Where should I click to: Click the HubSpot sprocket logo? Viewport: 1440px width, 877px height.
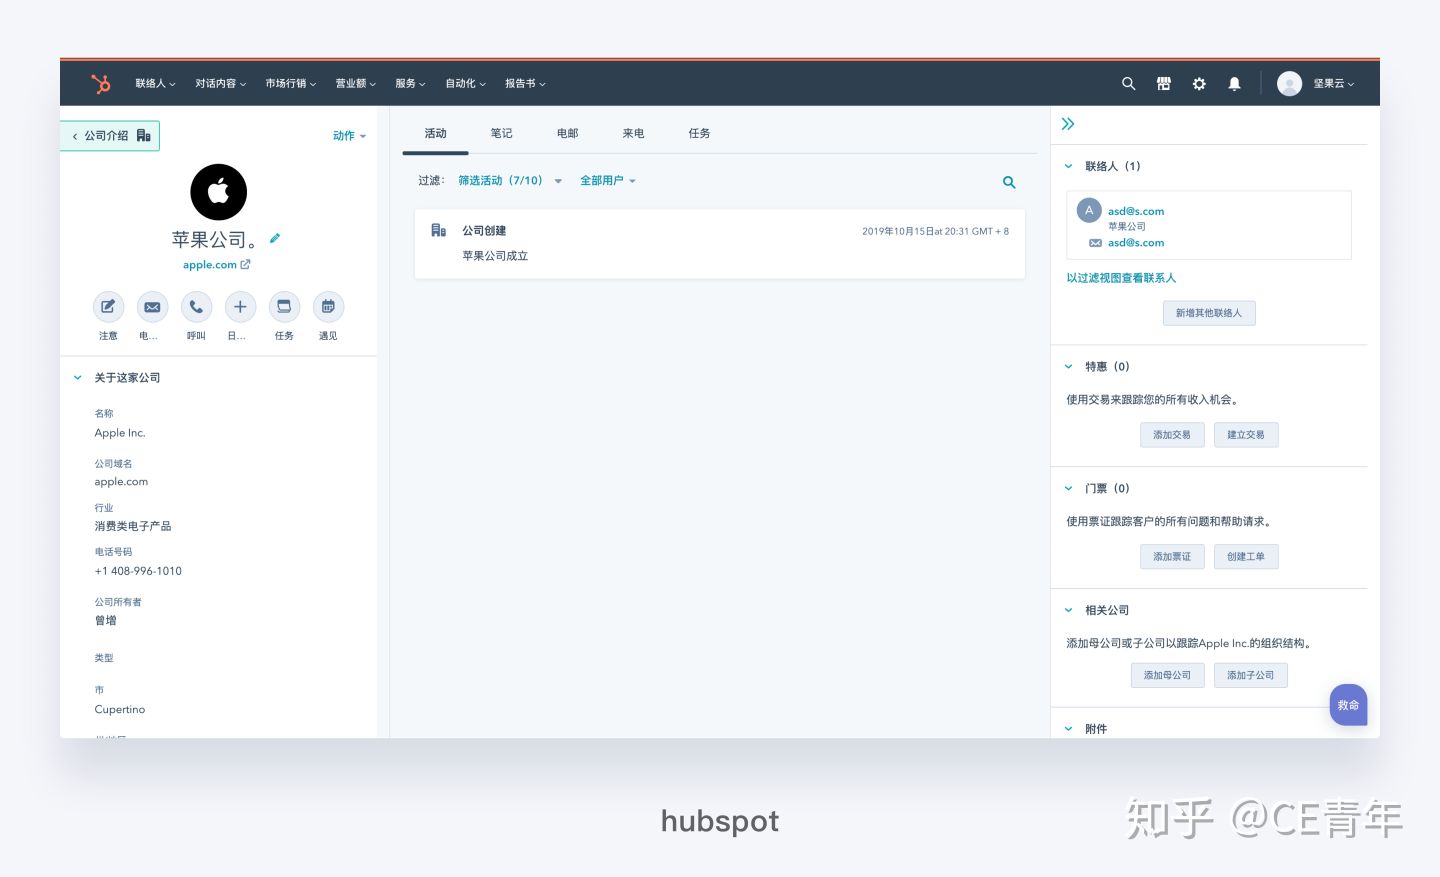pyautogui.click(x=100, y=84)
